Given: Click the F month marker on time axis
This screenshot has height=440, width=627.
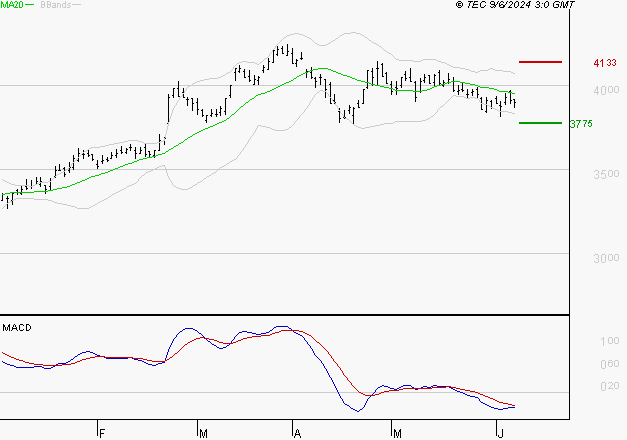Looking at the screenshot, I should 102,433.
